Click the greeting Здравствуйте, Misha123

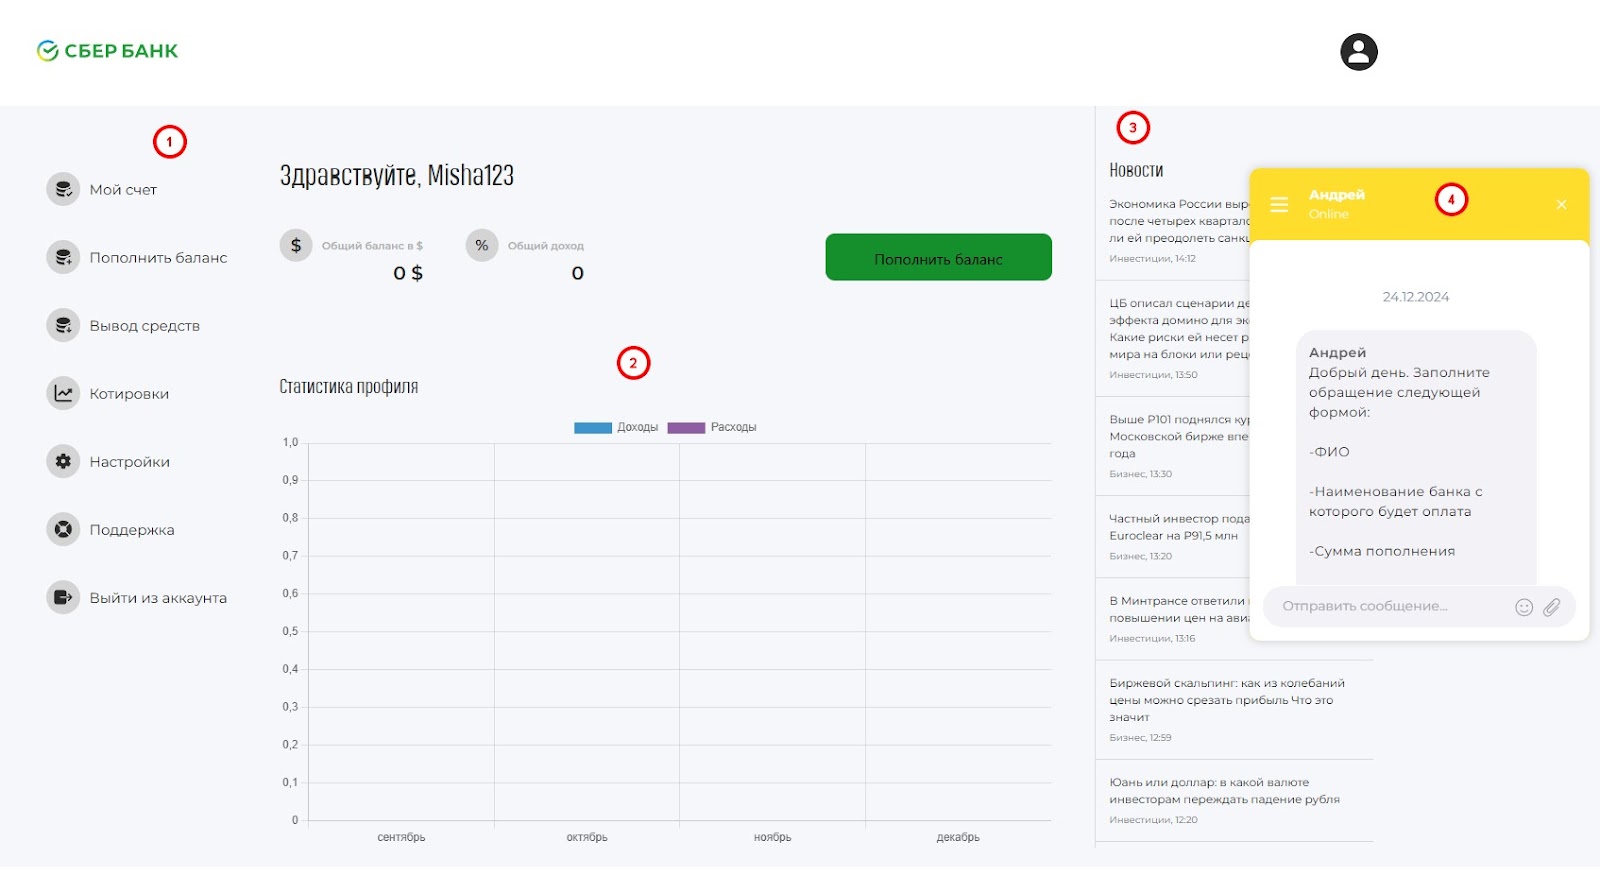(397, 175)
